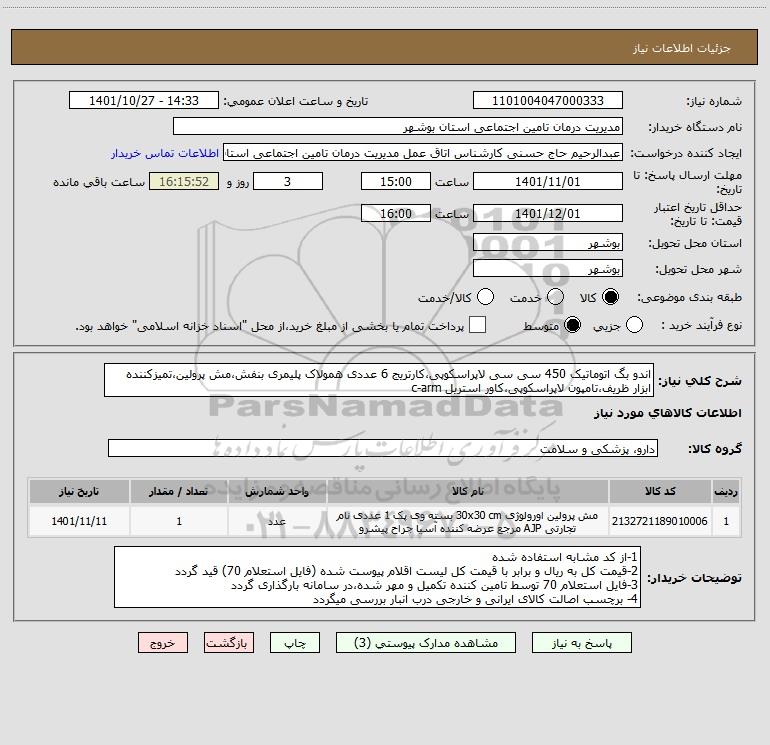Click the validity time field 16:00

396,213
